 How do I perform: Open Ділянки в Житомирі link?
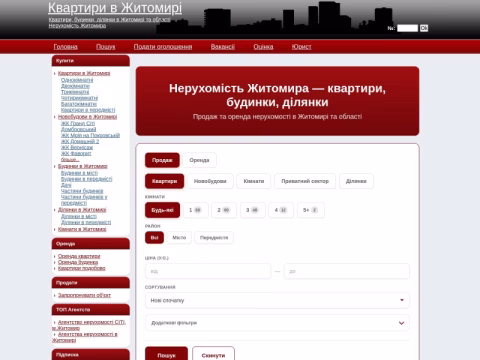tap(82, 210)
